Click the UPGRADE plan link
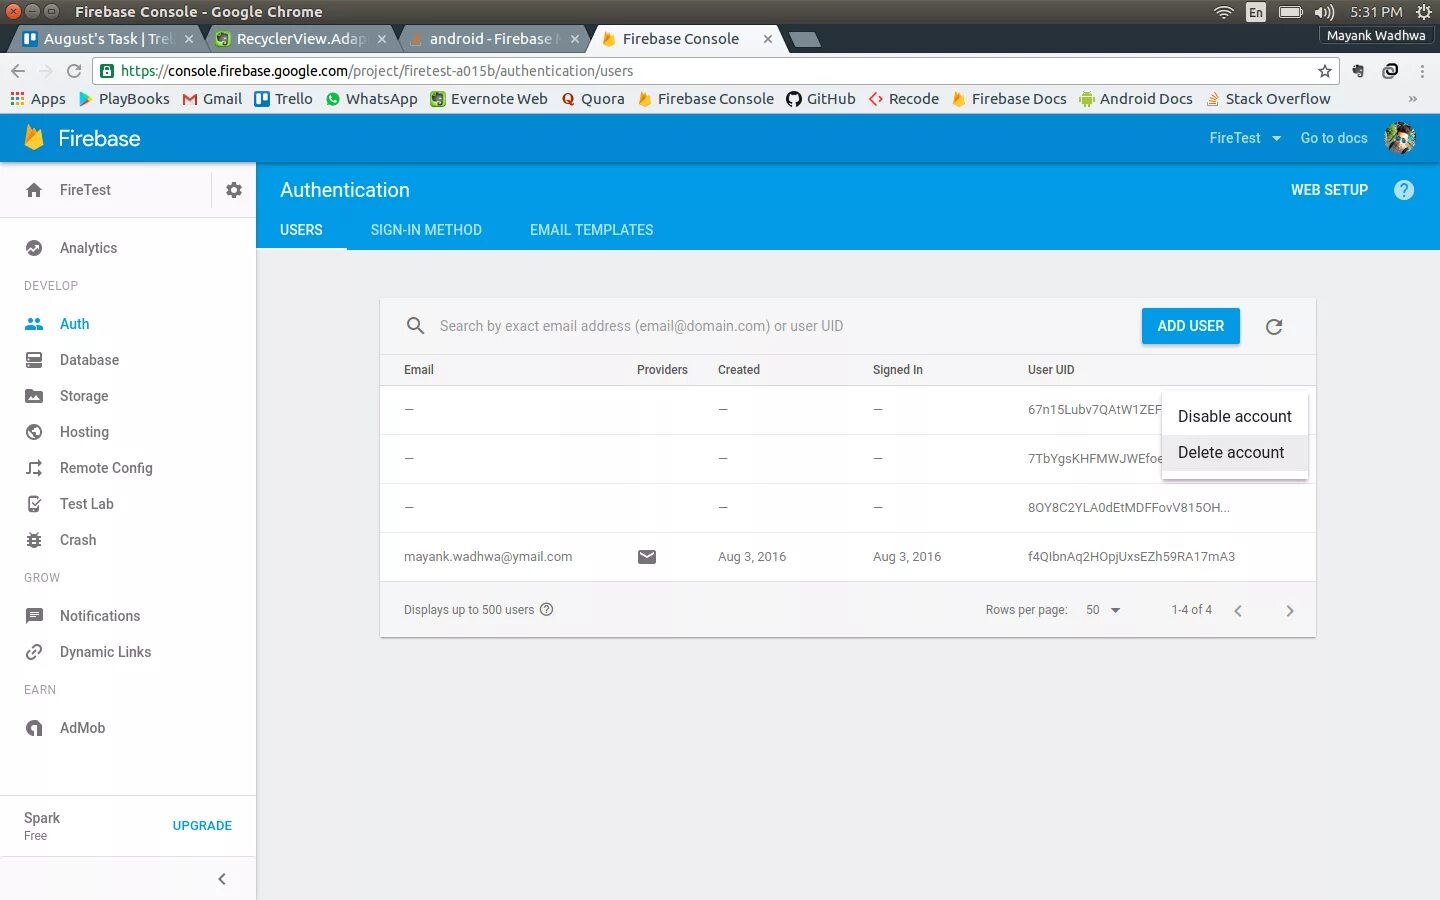The height and width of the screenshot is (900, 1440). pyautogui.click(x=202, y=826)
